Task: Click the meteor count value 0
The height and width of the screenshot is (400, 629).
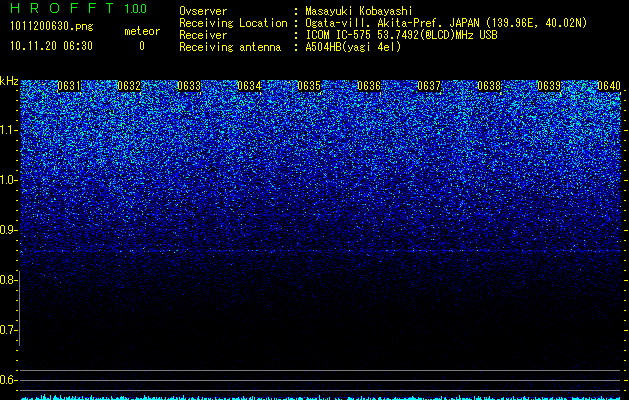Action: coord(142,46)
